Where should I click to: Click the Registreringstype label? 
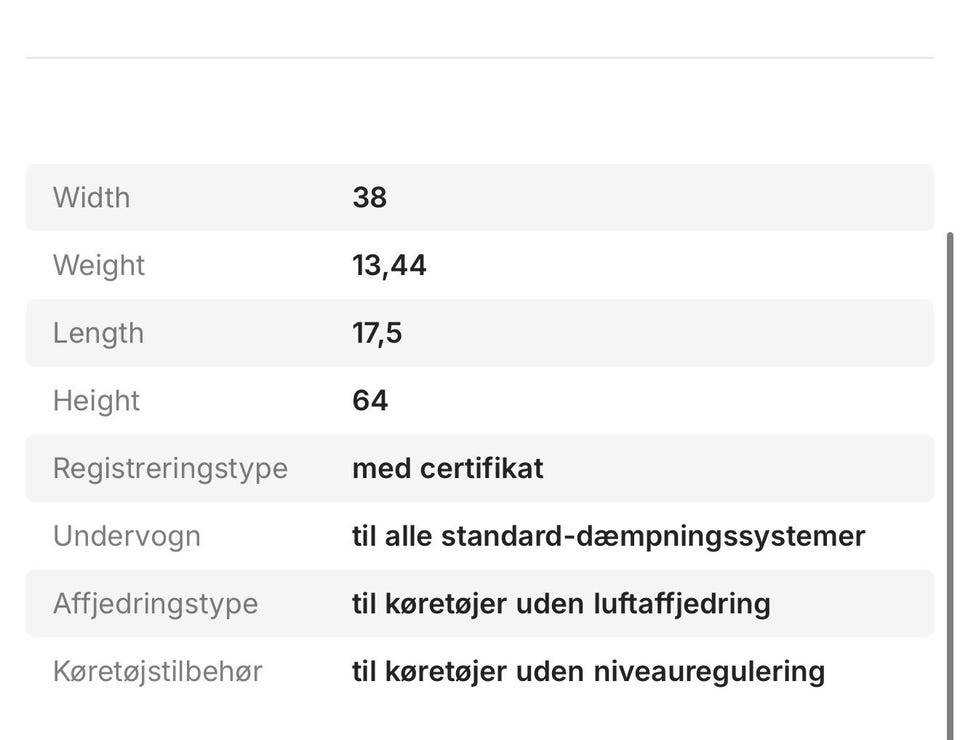coord(170,469)
